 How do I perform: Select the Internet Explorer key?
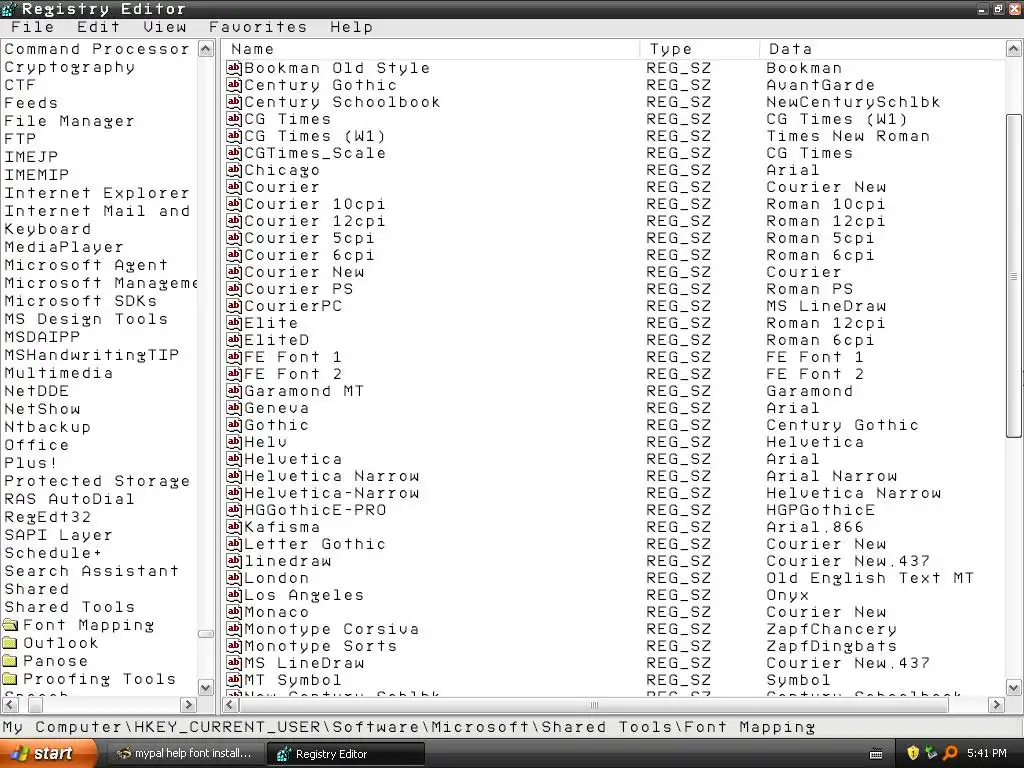click(x=97, y=193)
